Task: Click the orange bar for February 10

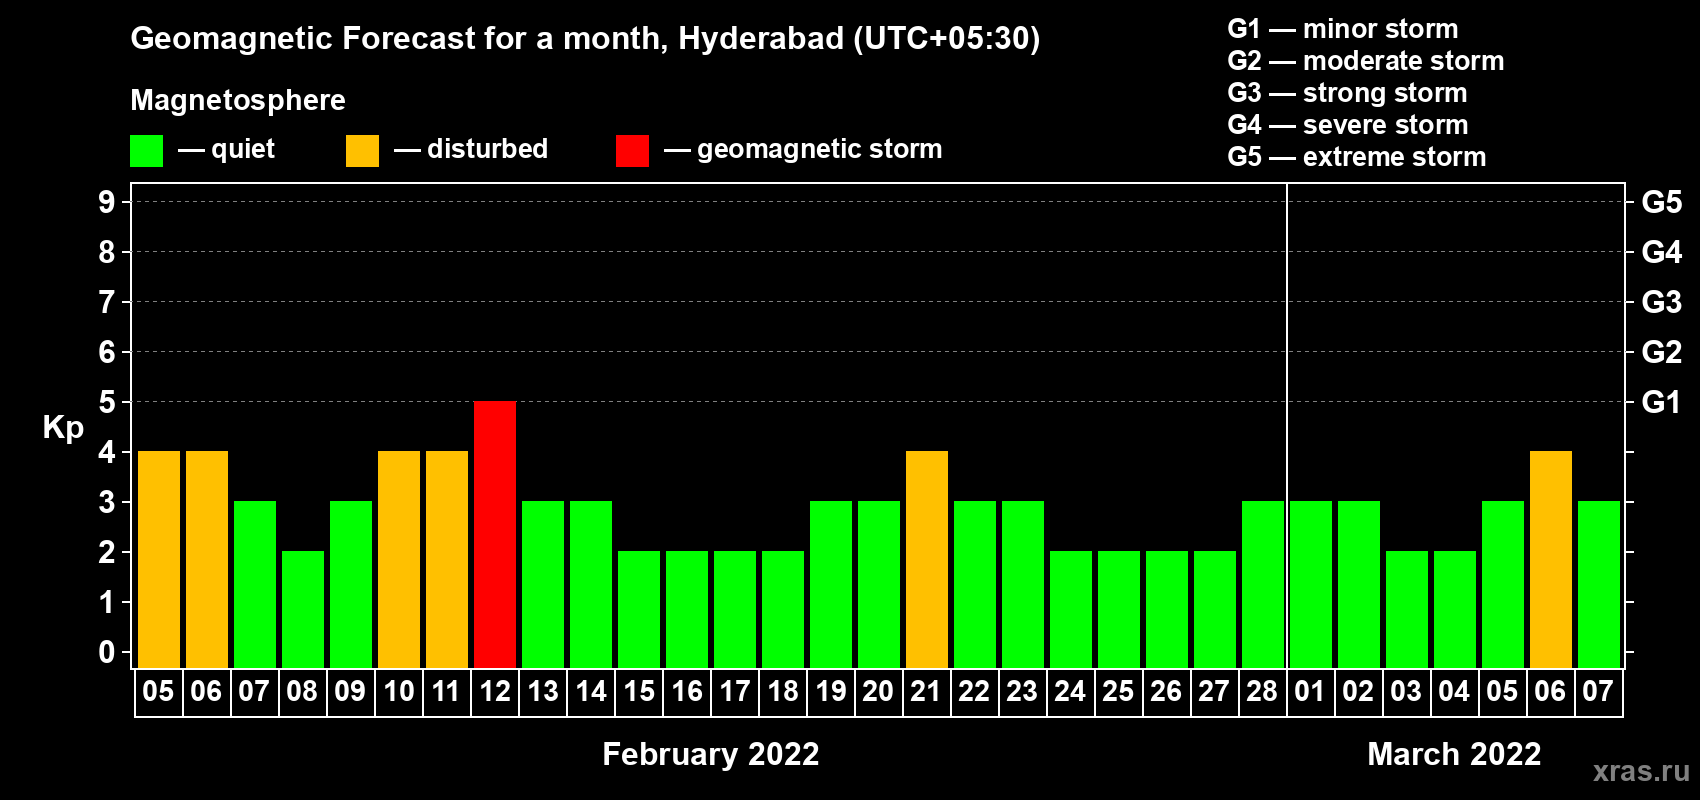Action: click(399, 559)
